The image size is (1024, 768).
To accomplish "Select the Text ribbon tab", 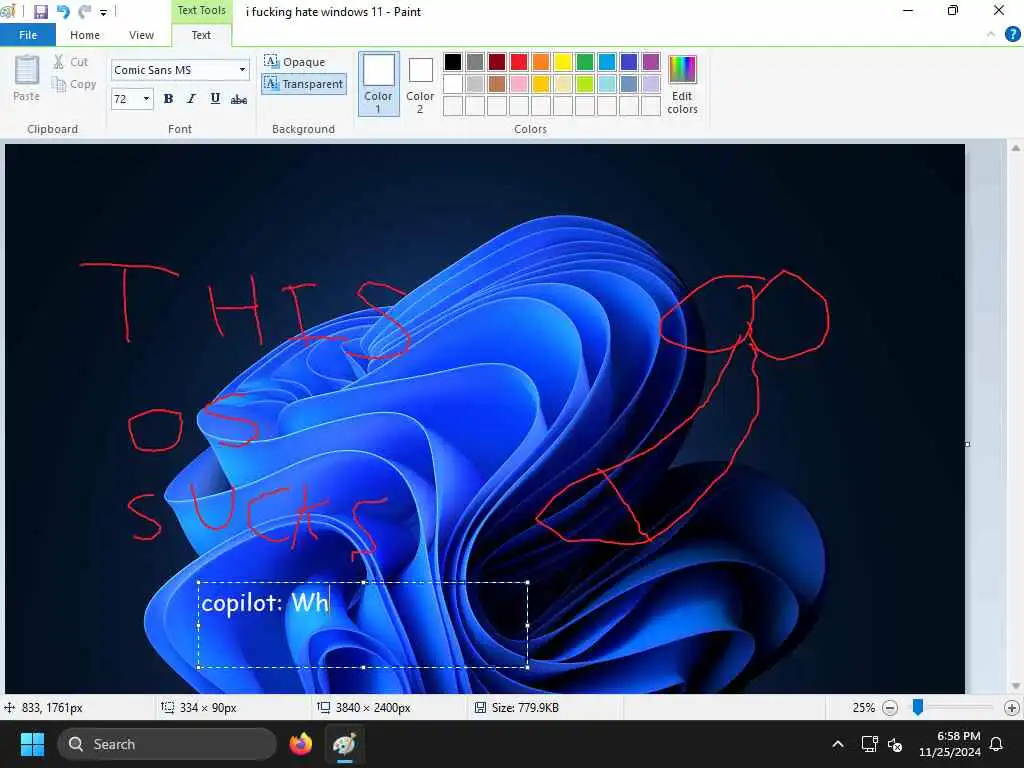I will pos(201,35).
